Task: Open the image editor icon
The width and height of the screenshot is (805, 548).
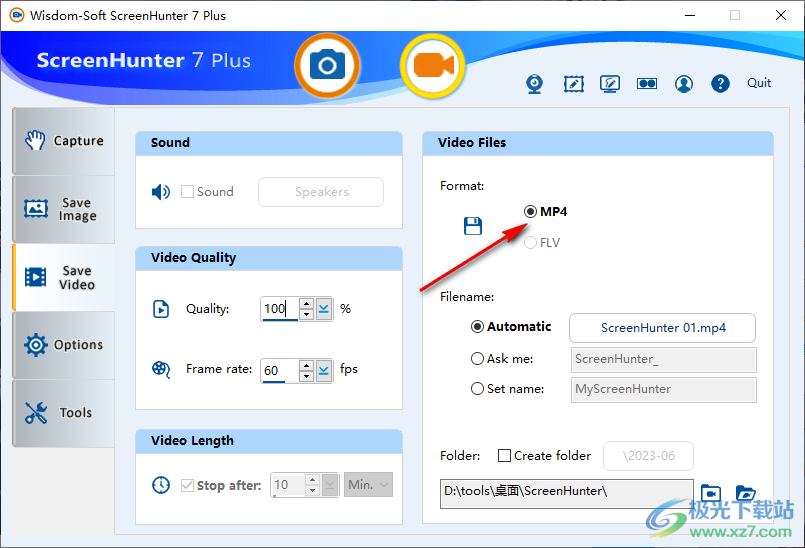Action: (x=573, y=84)
